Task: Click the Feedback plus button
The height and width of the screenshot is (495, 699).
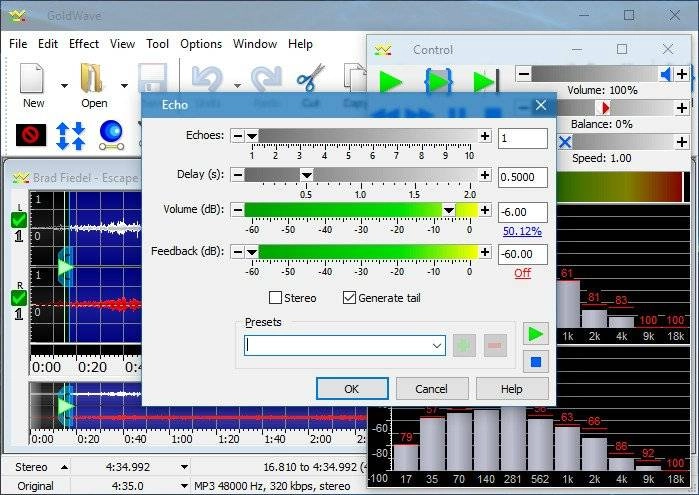Action: (485, 252)
